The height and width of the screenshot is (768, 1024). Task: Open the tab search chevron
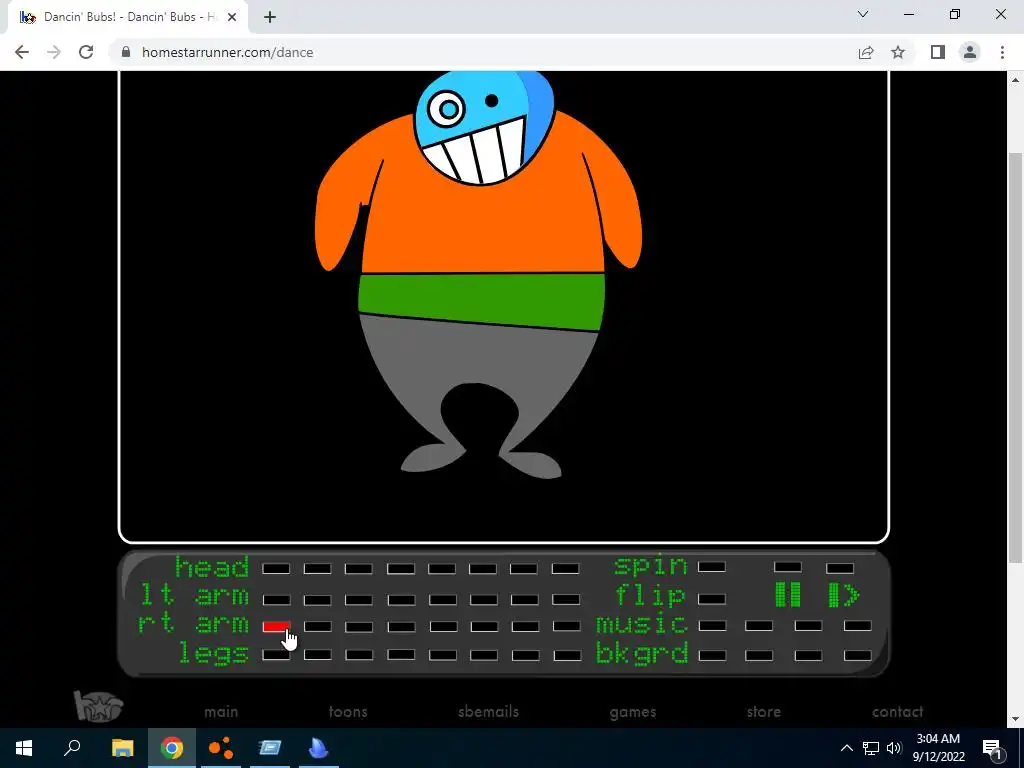click(x=863, y=14)
